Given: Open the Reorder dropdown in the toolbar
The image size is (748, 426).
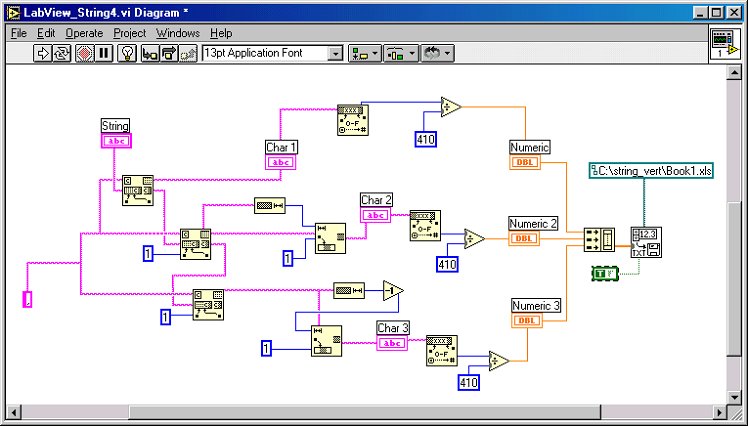Looking at the screenshot, I should click(437, 53).
